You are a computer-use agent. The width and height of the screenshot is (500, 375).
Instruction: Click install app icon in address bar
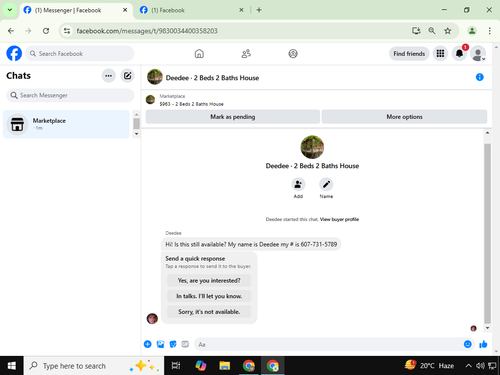click(416, 31)
